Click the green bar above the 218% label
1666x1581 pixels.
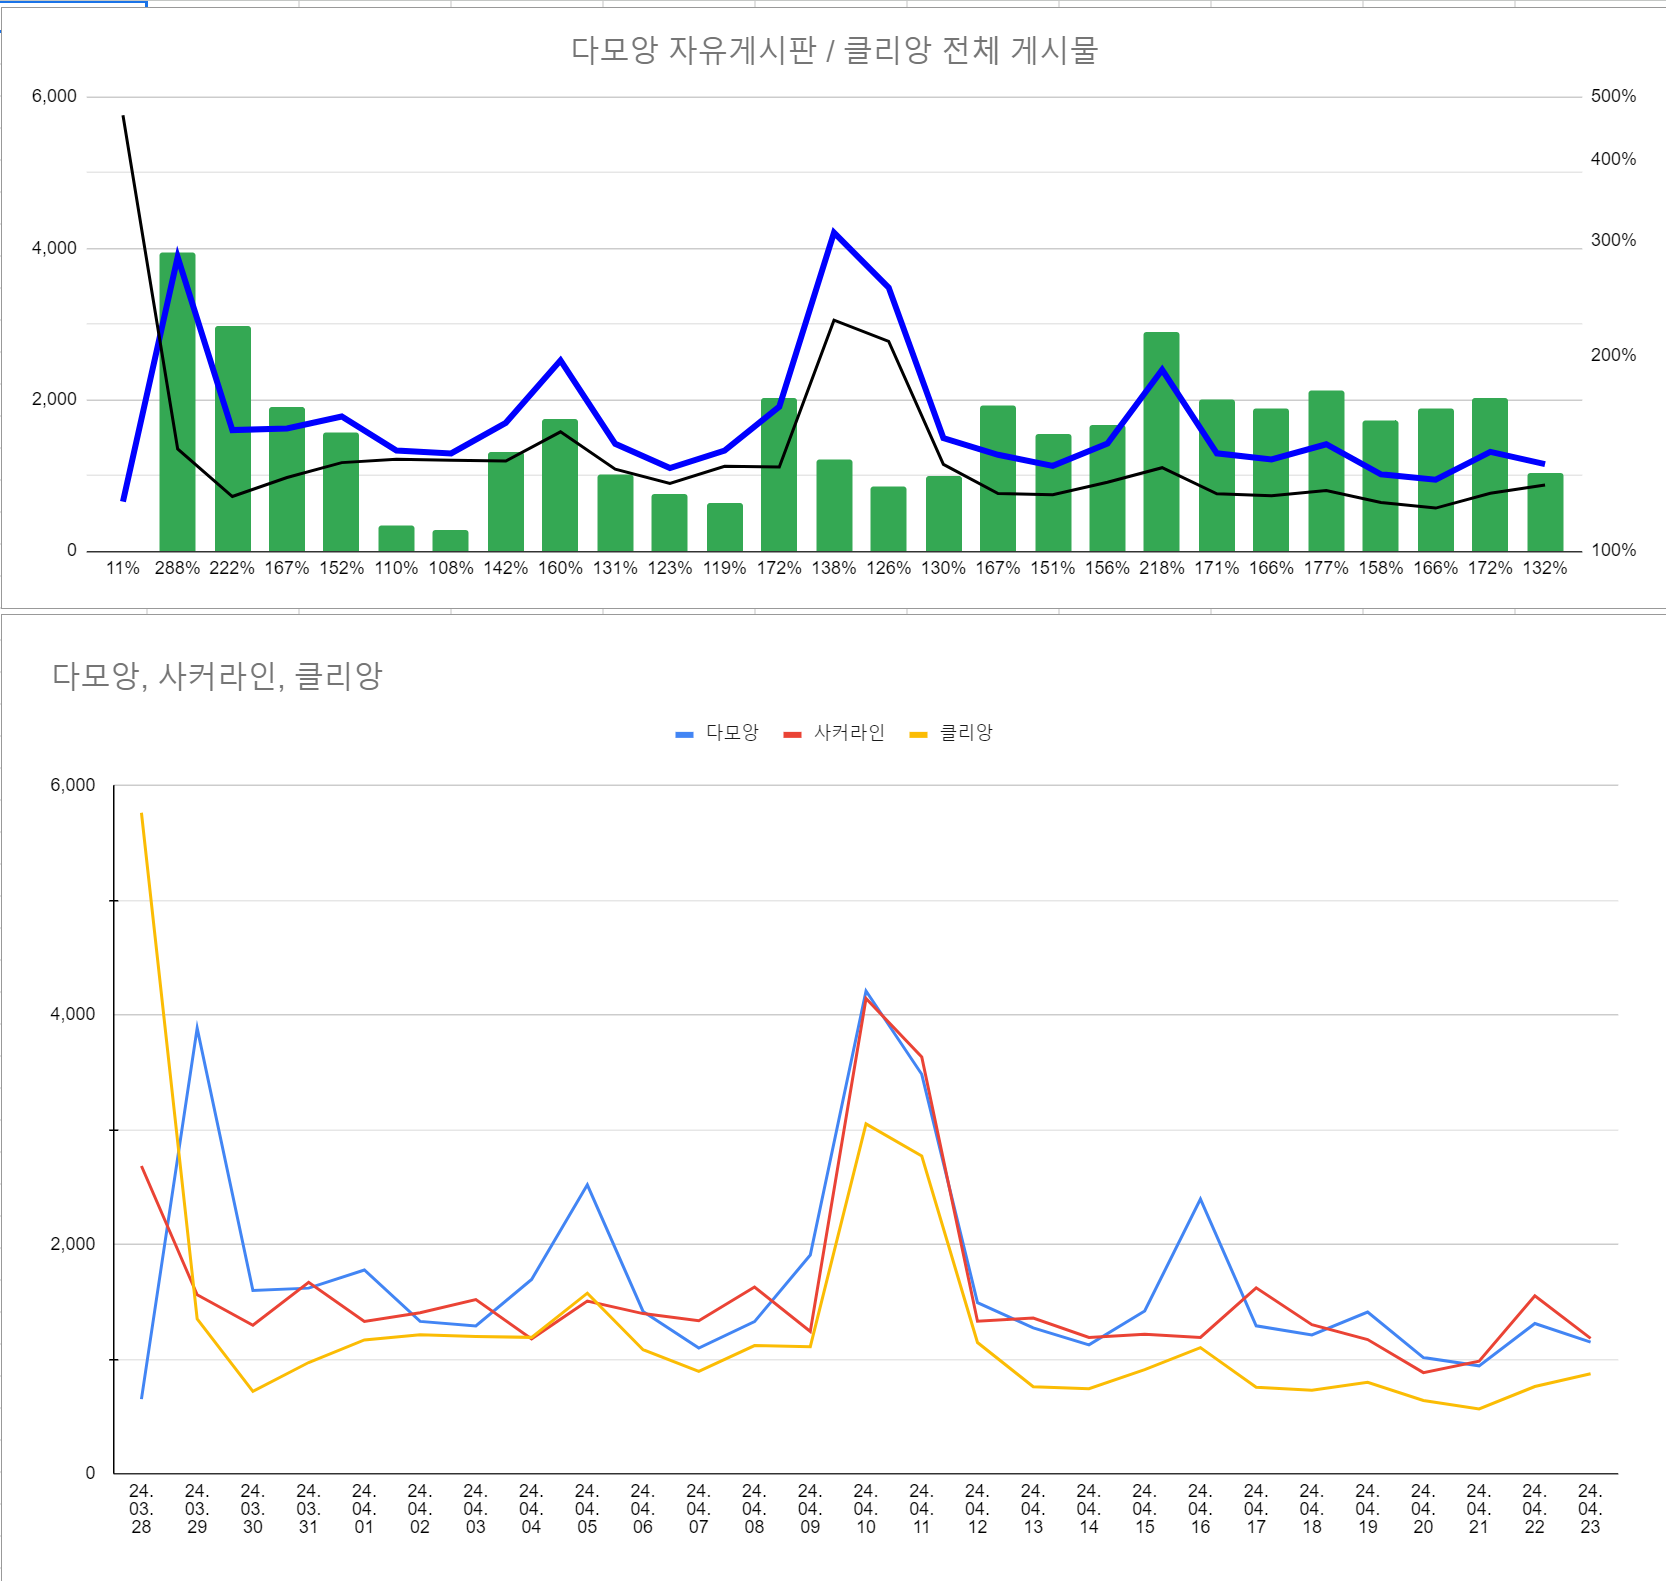[x=1161, y=441]
